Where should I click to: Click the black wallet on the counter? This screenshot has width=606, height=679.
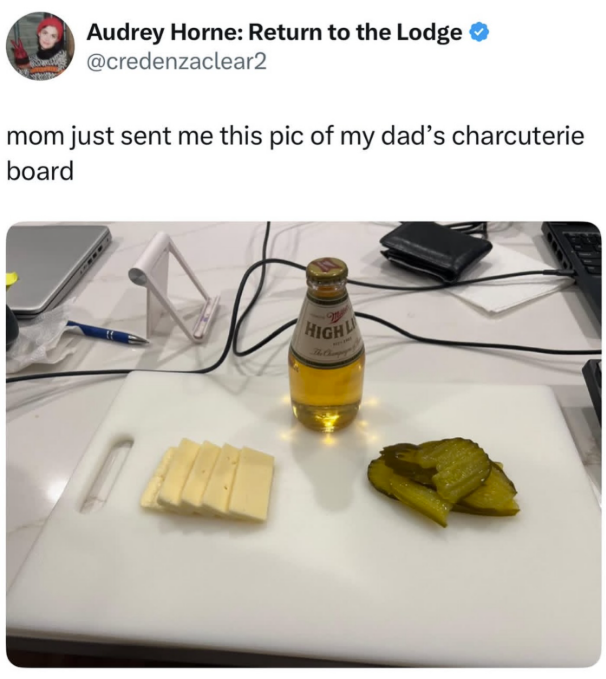pyautogui.click(x=435, y=250)
